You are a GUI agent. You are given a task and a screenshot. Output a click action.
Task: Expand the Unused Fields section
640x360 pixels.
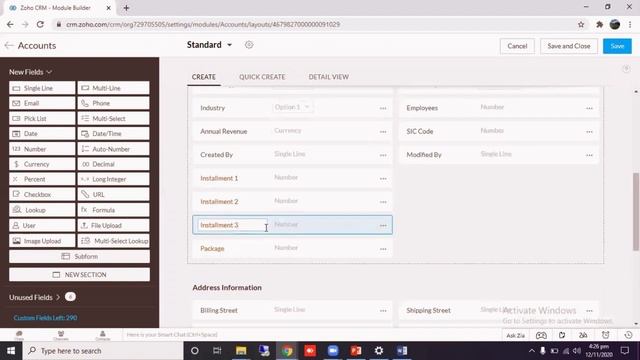click(35, 297)
